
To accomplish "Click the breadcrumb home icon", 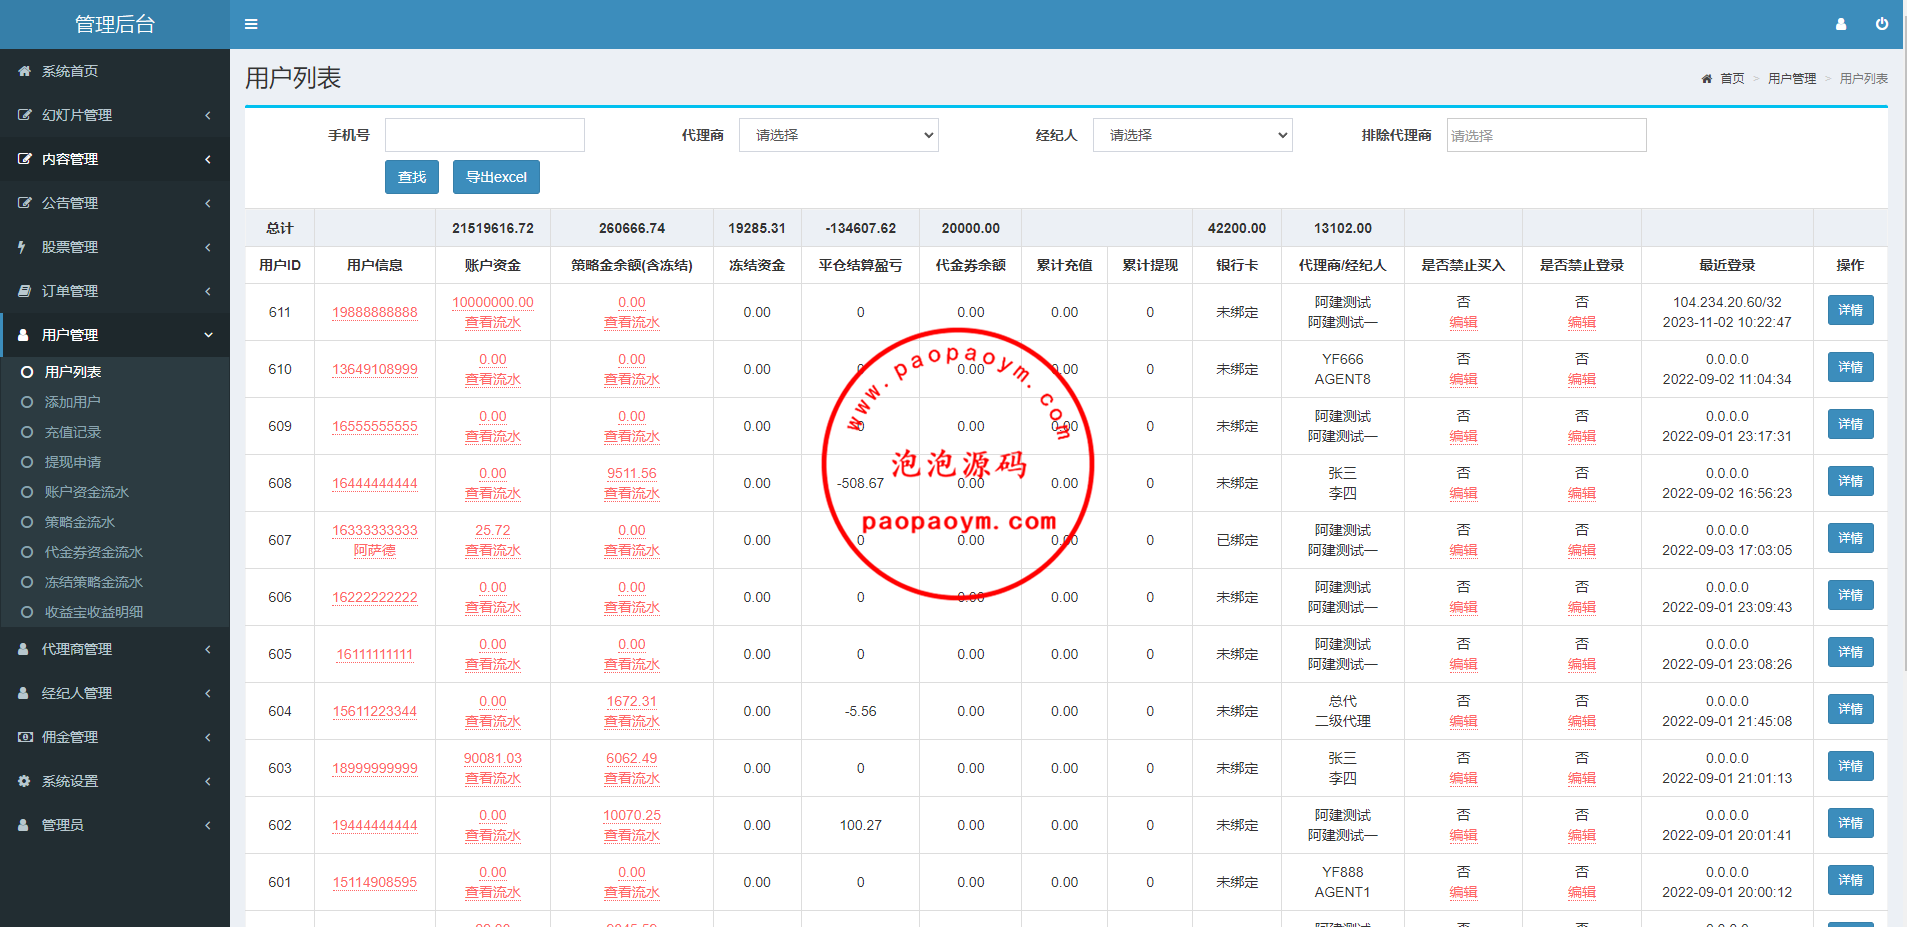I will 1707,78.
